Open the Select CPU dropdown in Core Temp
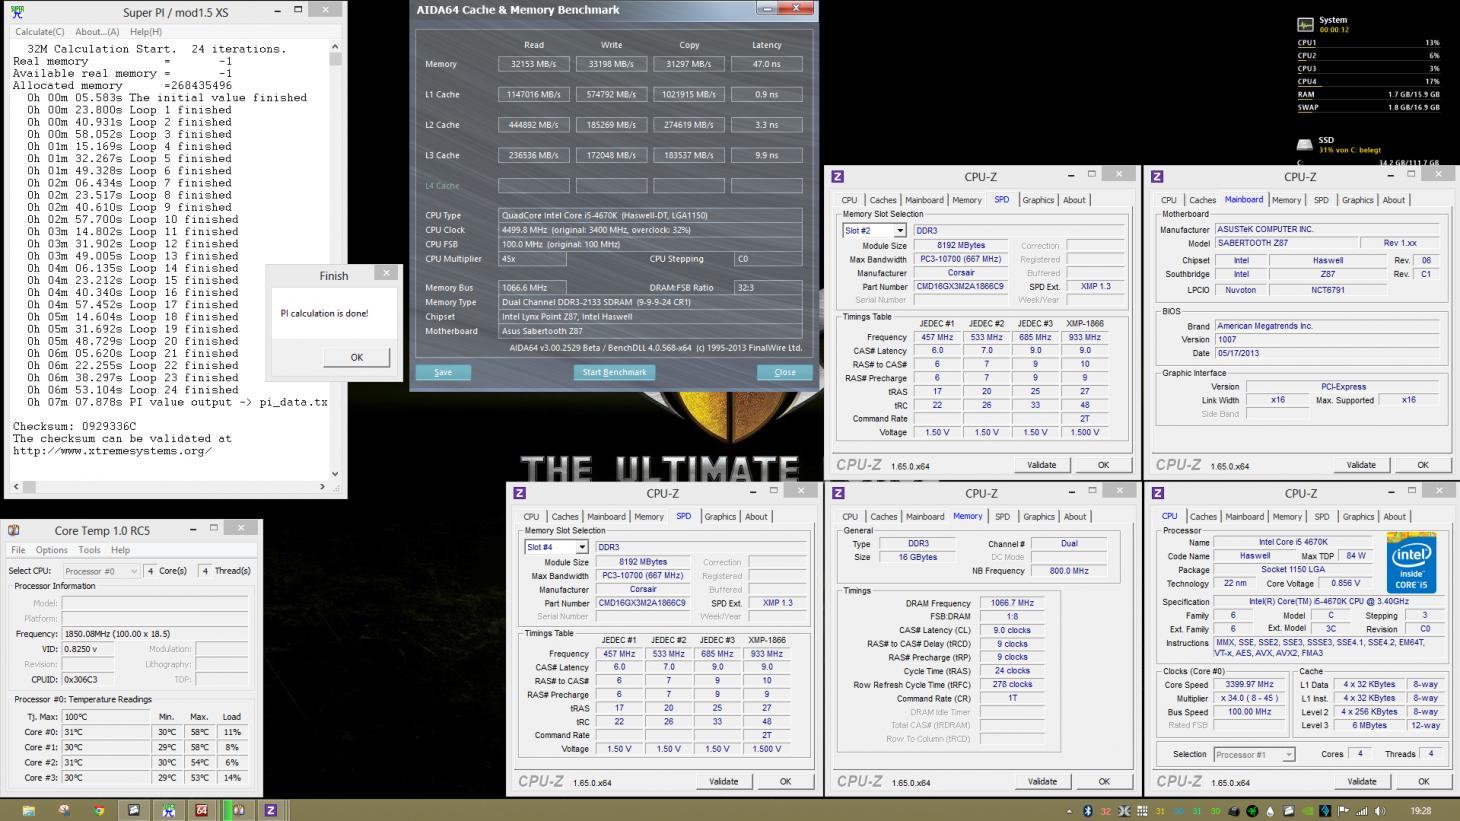This screenshot has height=821, width=1460. [134, 571]
